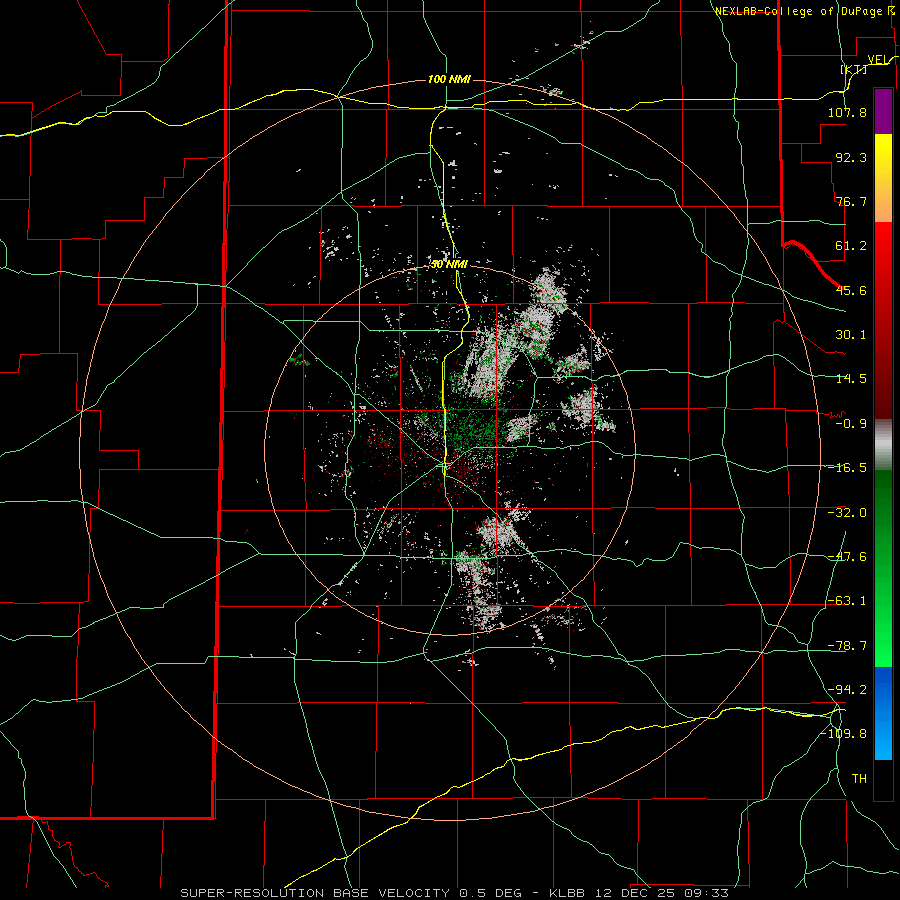This screenshot has width=900, height=900.
Task: Pick the purple segment of velocity scale
Action: click(x=883, y=111)
